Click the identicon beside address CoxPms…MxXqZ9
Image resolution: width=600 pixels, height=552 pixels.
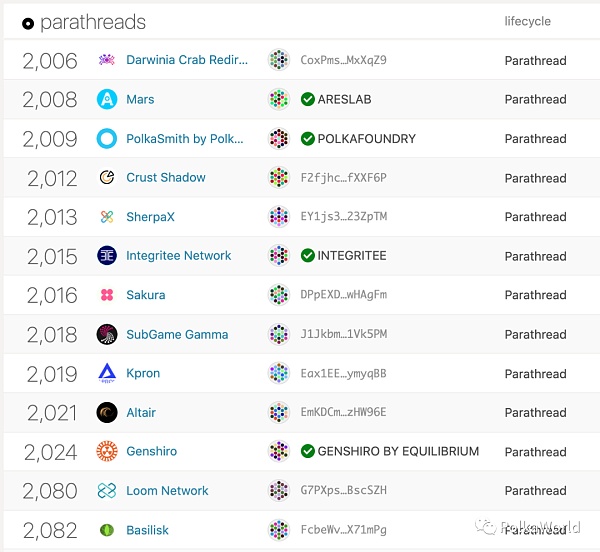[x=279, y=60]
